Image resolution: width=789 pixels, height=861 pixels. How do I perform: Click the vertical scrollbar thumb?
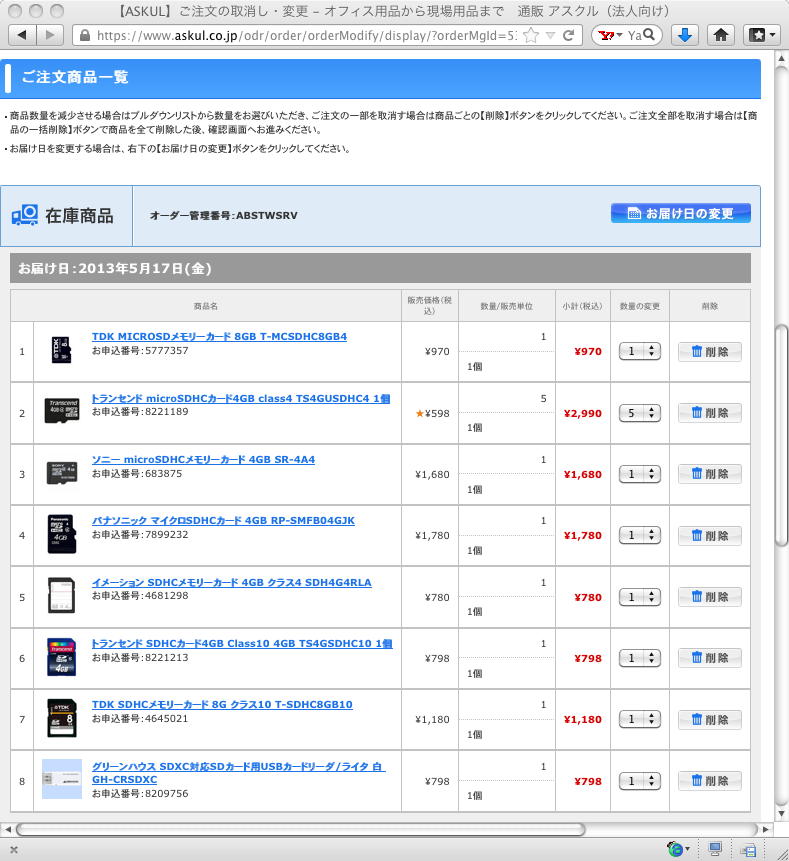click(782, 435)
